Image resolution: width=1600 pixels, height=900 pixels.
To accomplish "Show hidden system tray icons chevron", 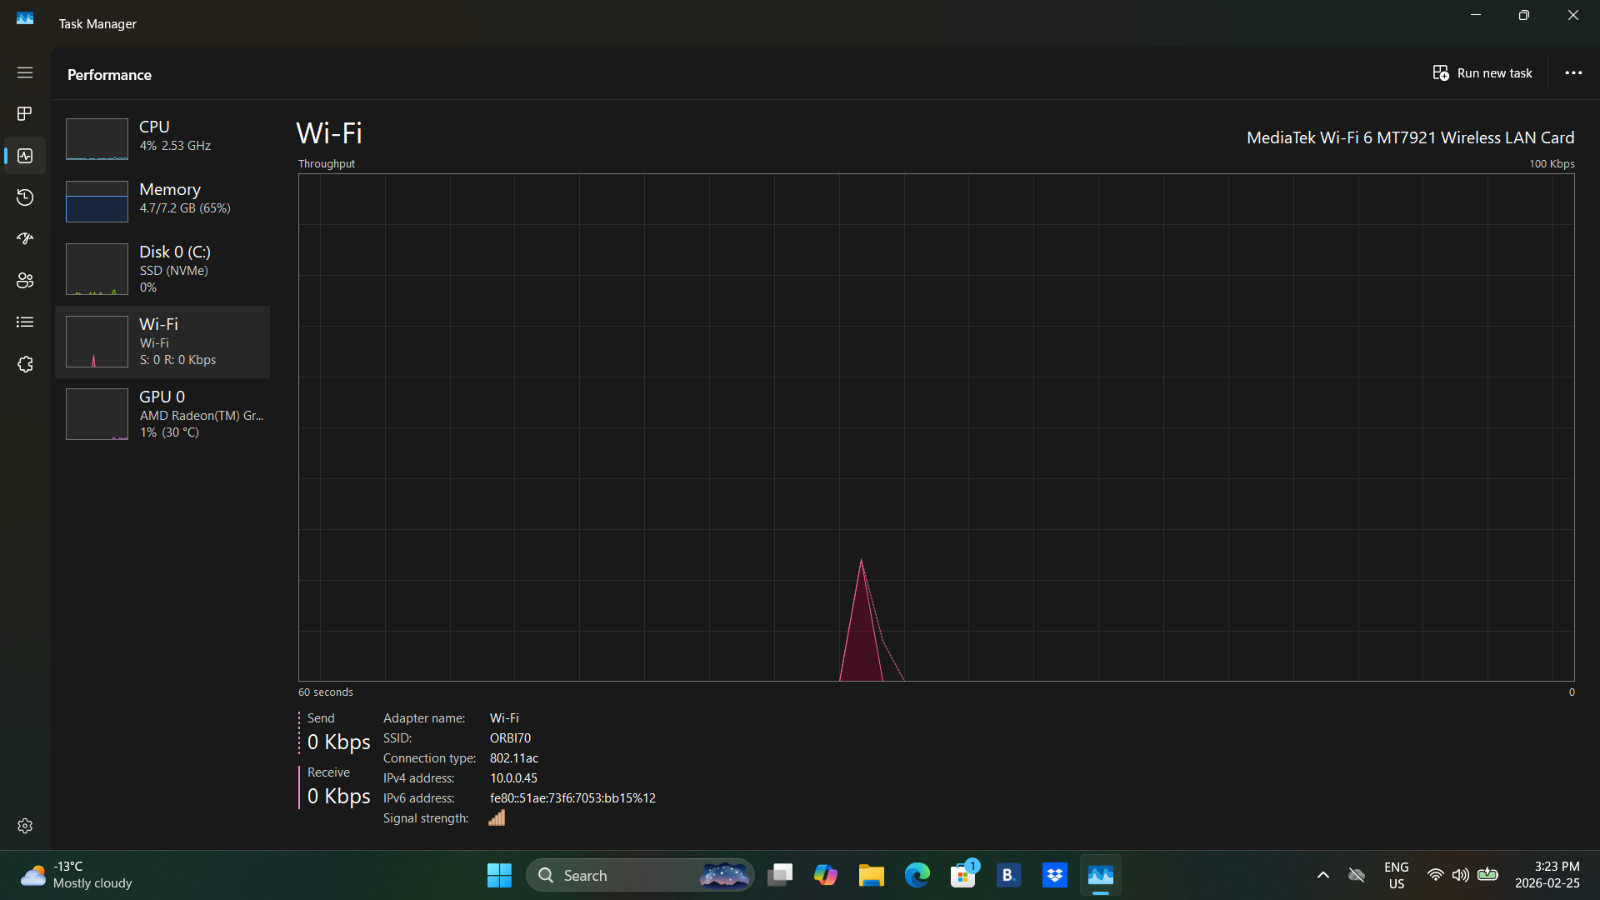I will click(x=1323, y=875).
